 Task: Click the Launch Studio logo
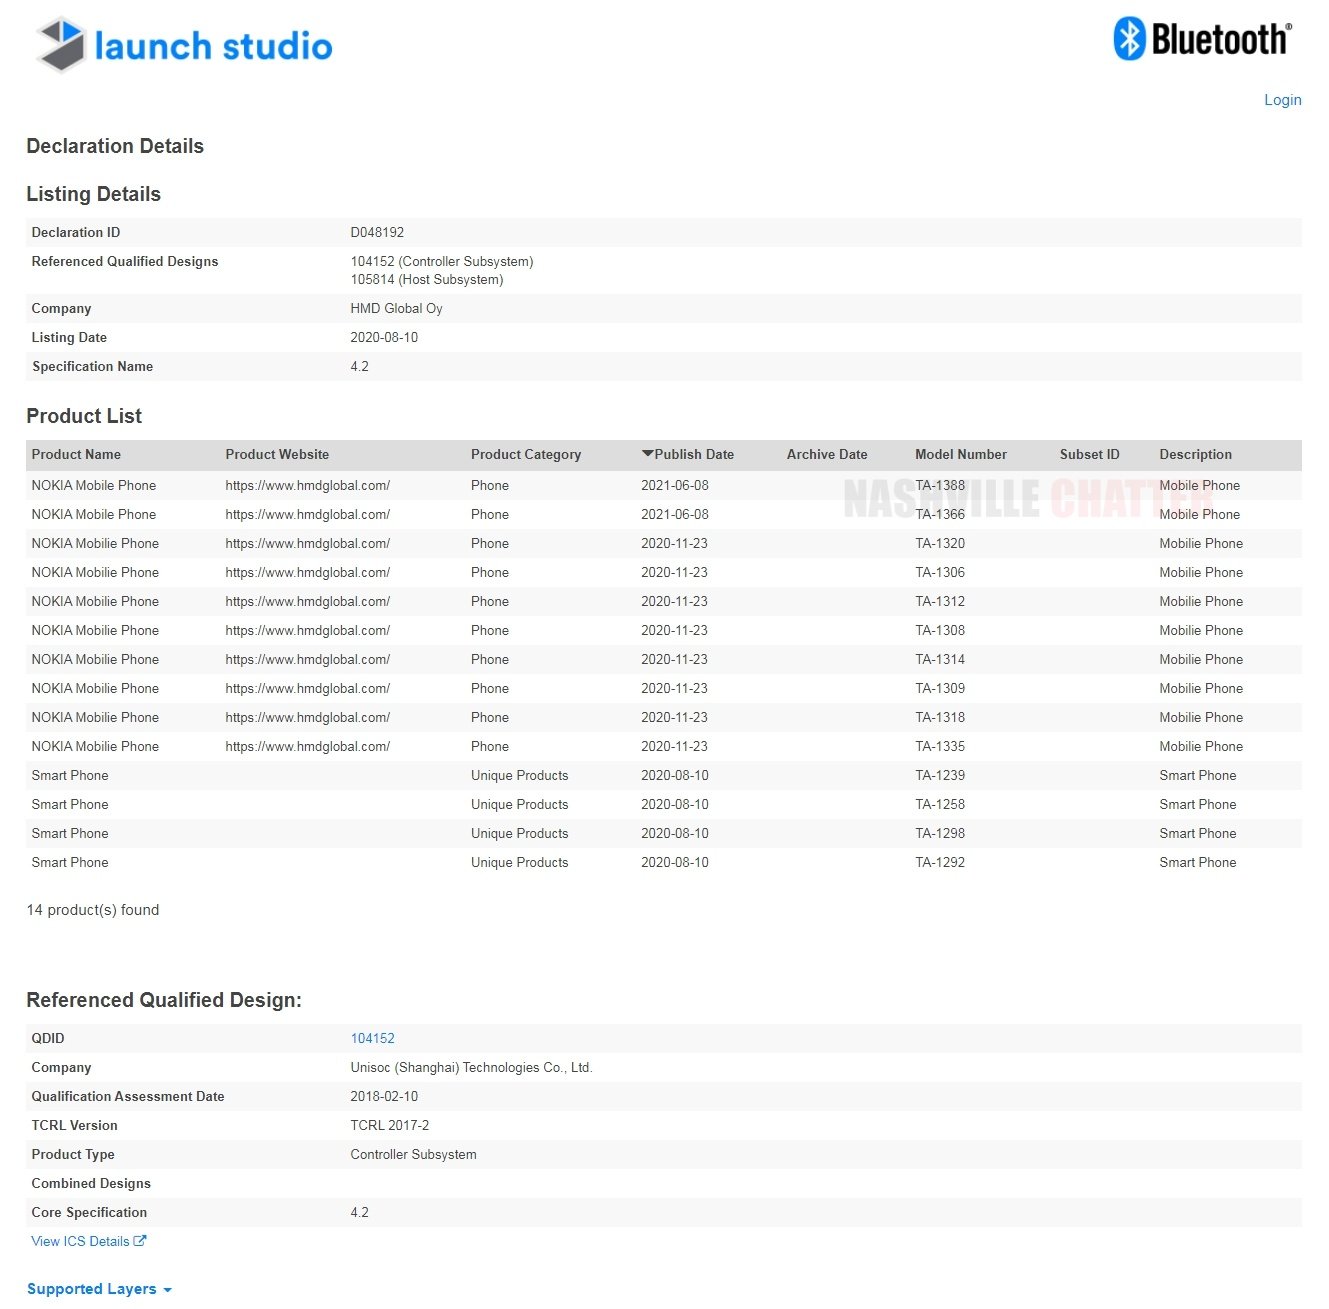point(185,45)
